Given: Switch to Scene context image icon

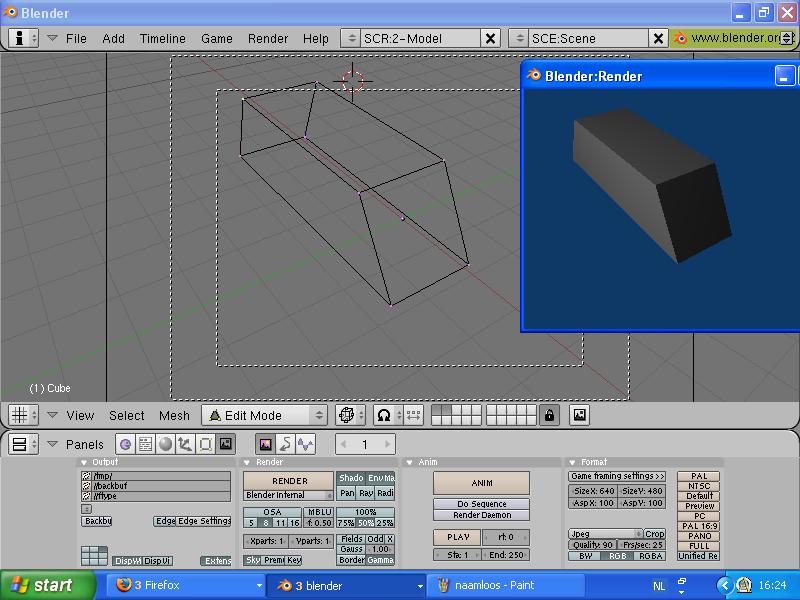Looking at the screenshot, I should [226, 444].
